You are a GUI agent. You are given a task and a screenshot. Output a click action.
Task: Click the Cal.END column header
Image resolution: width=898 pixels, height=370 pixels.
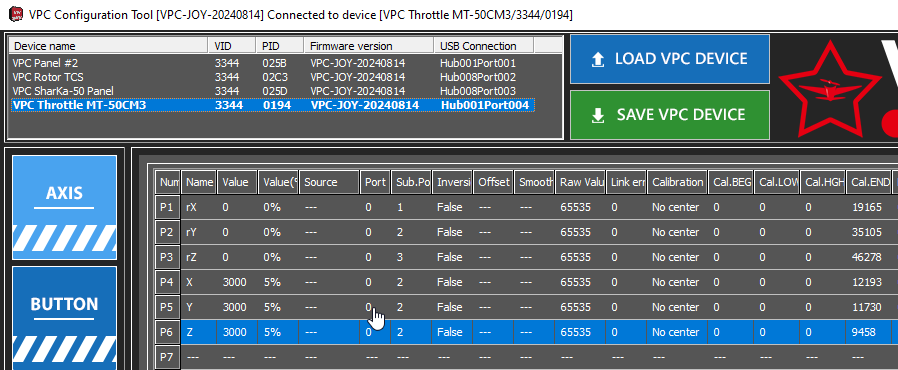click(869, 182)
